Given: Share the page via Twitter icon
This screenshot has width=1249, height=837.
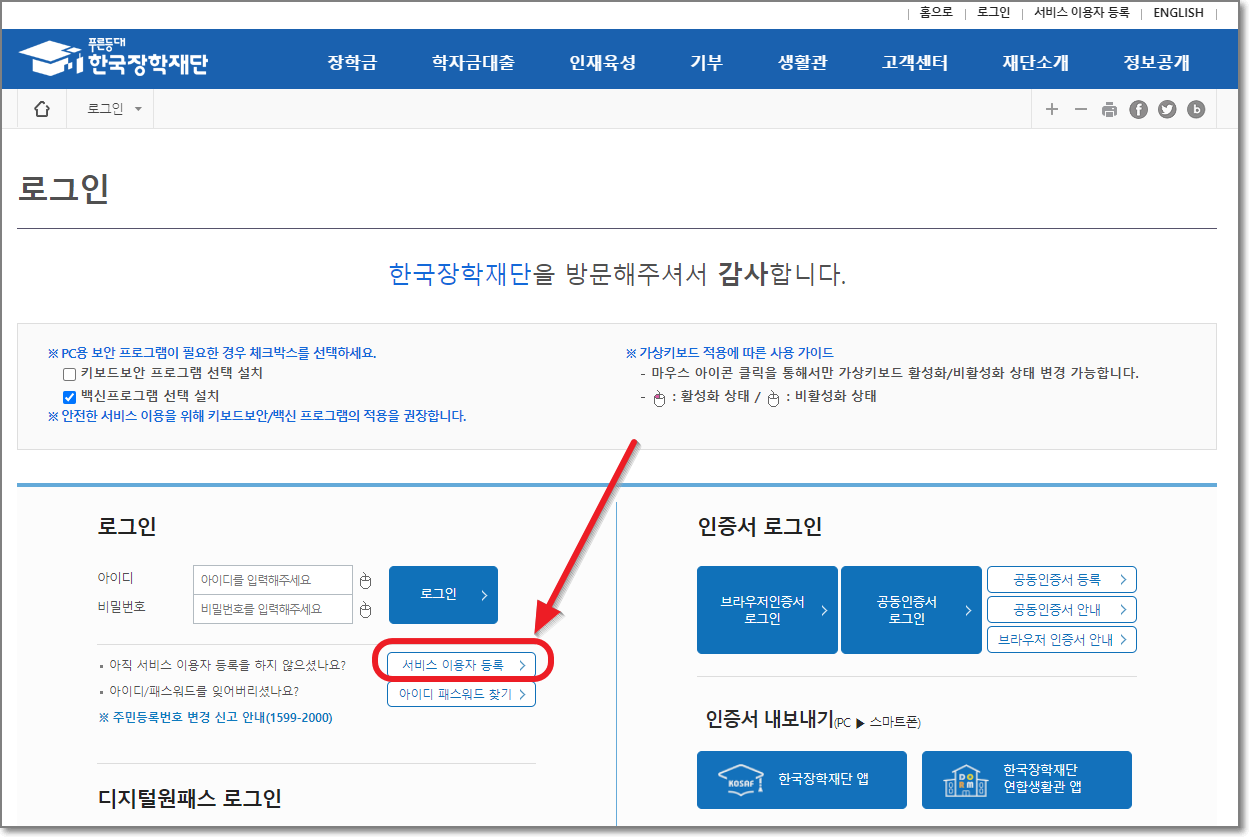Looking at the screenshot, I should pyautogui.click(x=1167, y=110).
